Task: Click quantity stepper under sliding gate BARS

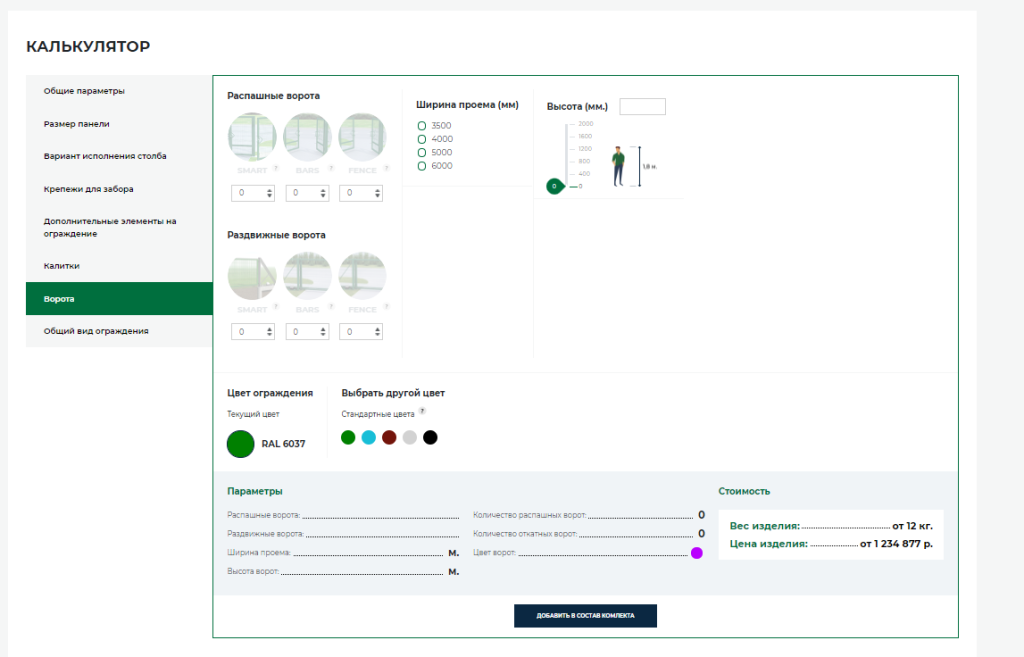Action: point(307,332)
